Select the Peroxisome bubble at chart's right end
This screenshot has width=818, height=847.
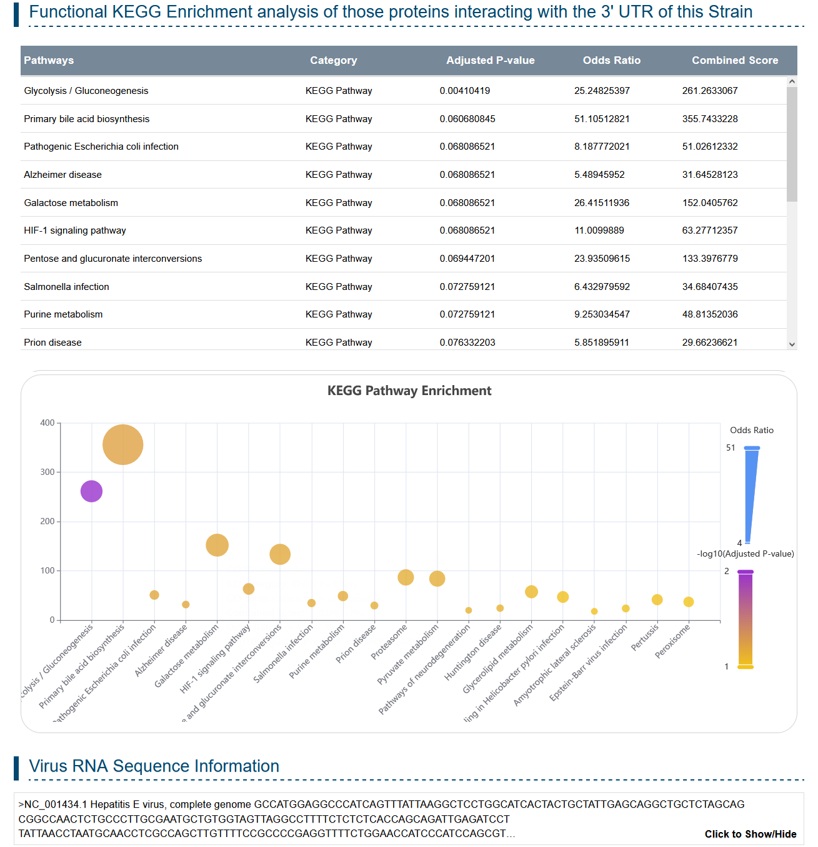pyautogui.click(x=688, y=602)
